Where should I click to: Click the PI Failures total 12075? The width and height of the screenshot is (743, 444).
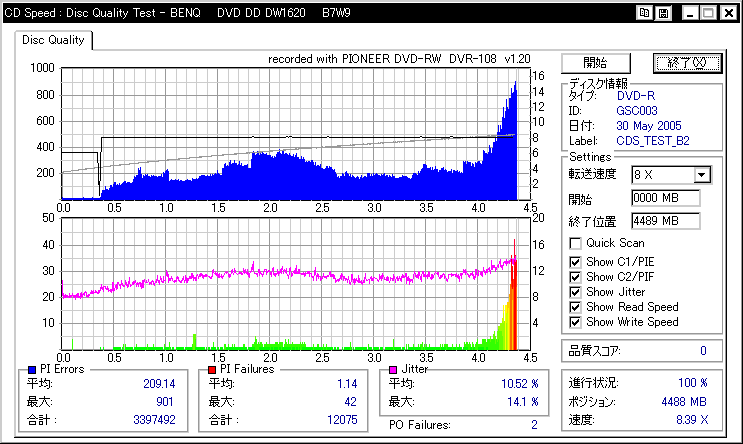[342, 420]
